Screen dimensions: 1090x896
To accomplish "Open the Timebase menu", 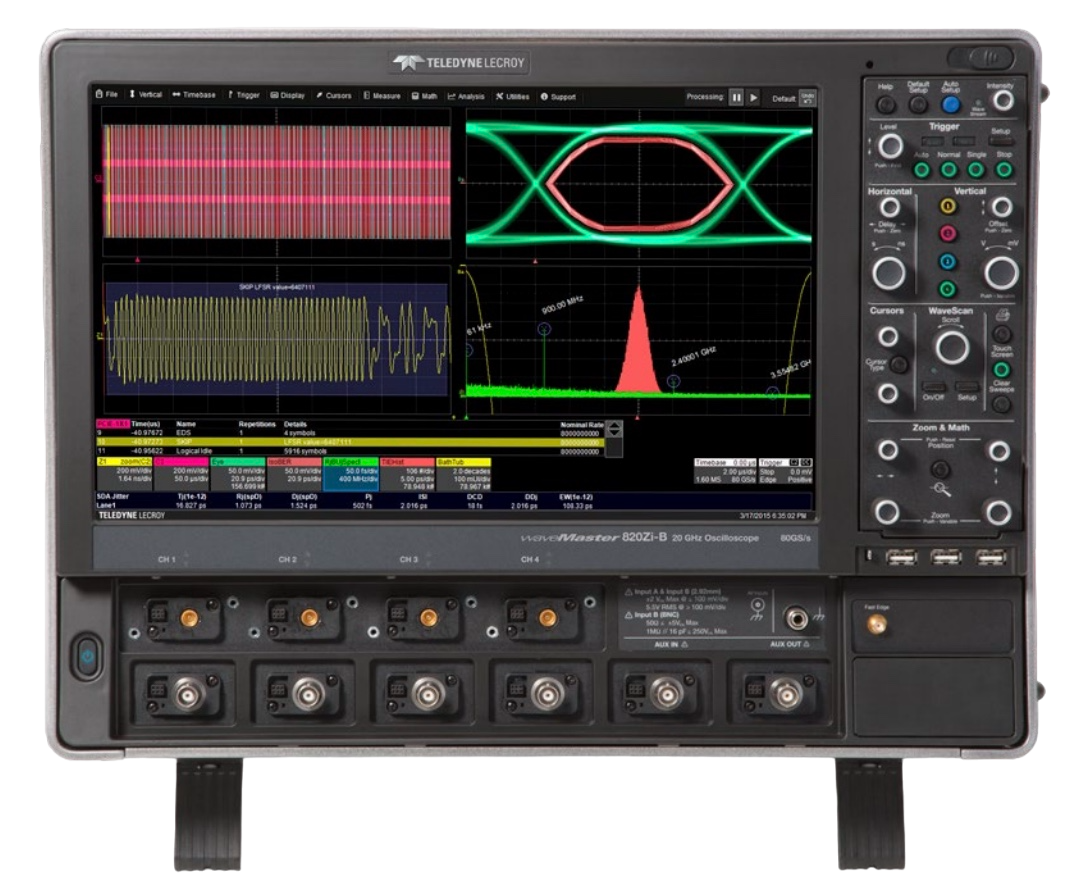I will tap(194, 95).
